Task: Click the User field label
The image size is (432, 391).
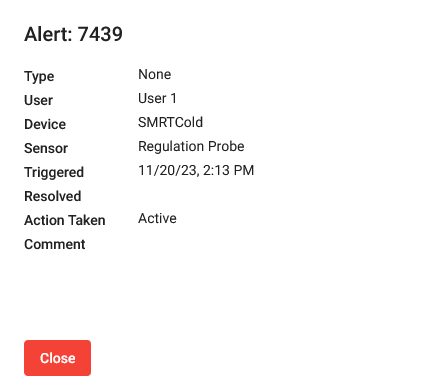Action: [38, 100]
